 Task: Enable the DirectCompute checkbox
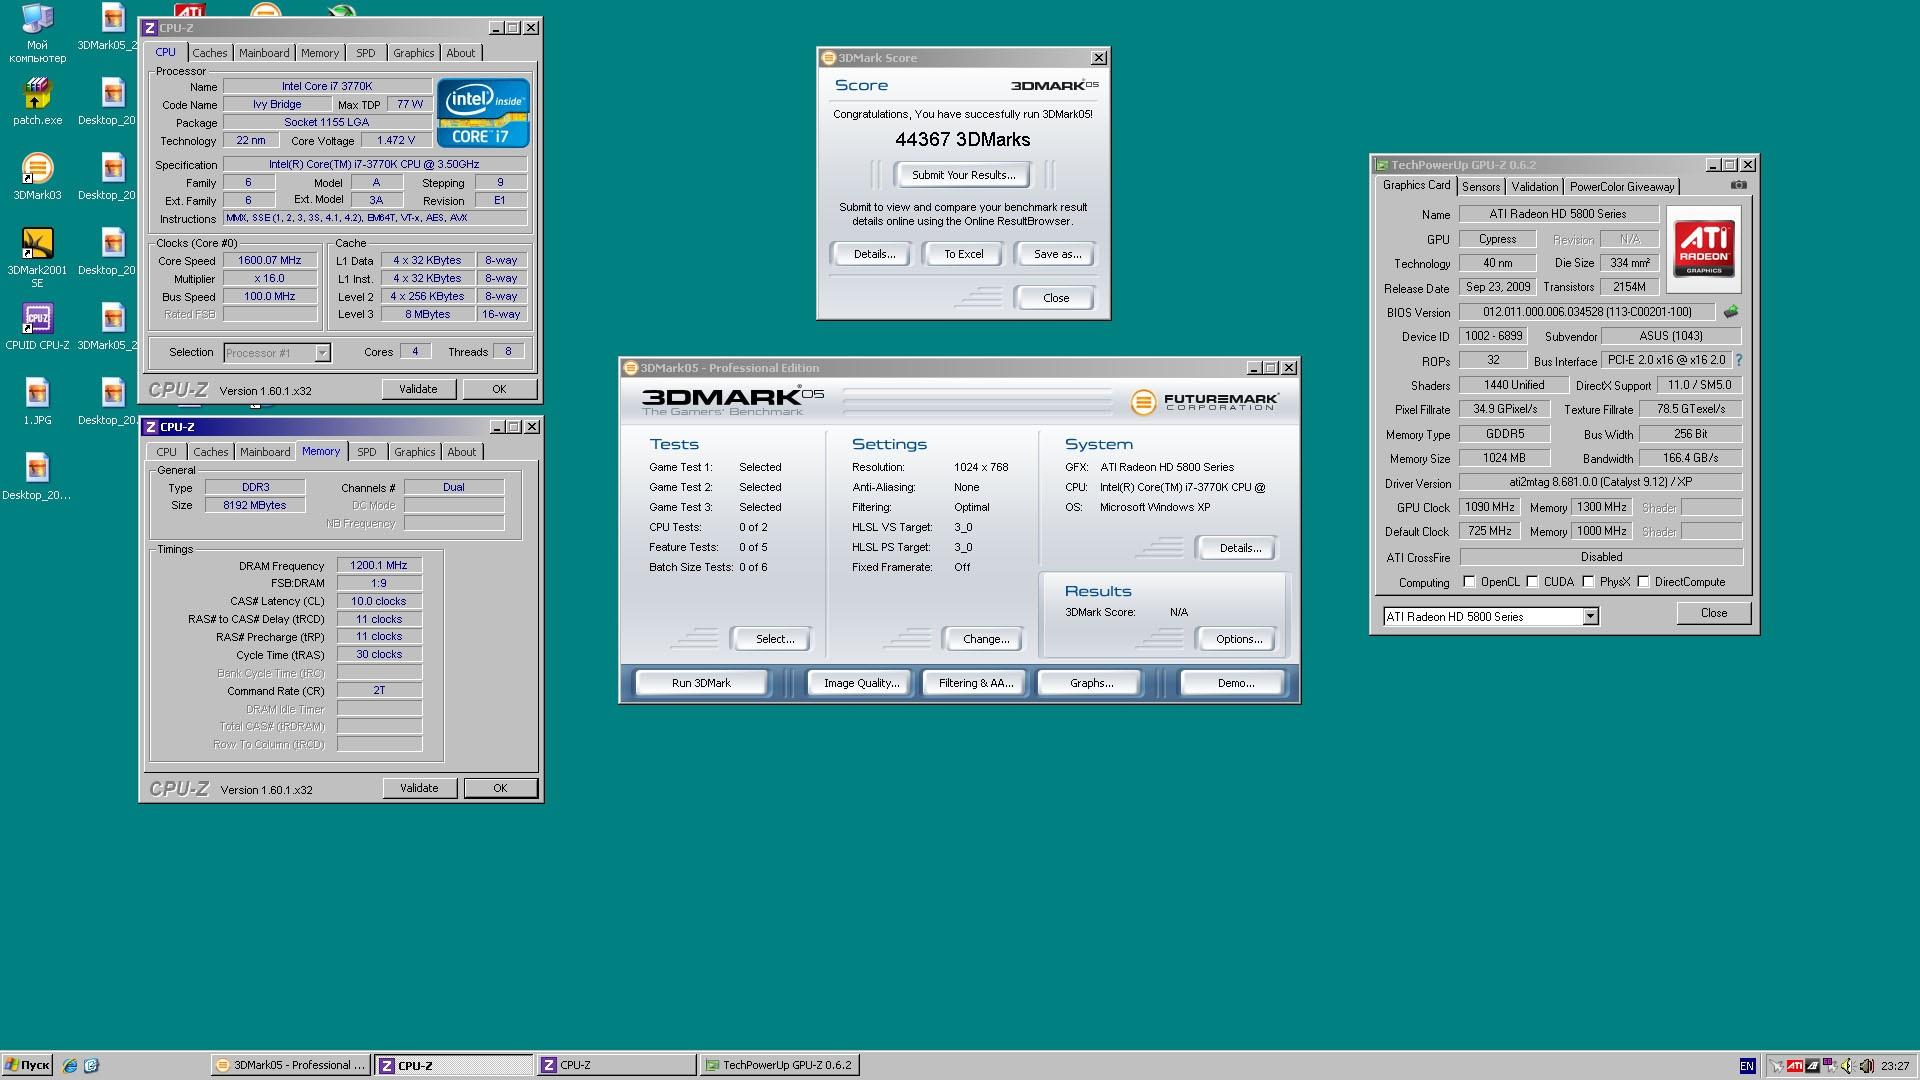(x=1643, y=582)
